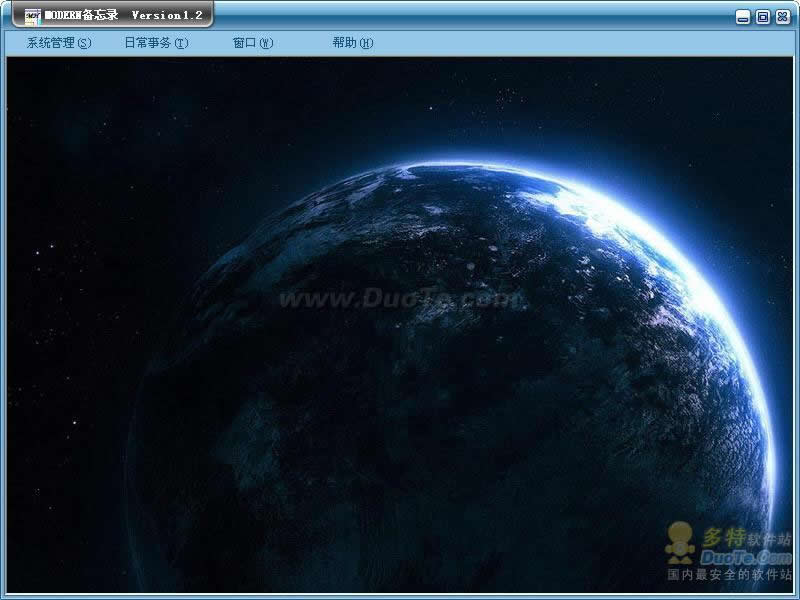Viewport: 800px width, 600px height.
Task: Maximize the MODERN备忘录 window
Action: pos(763,17)
